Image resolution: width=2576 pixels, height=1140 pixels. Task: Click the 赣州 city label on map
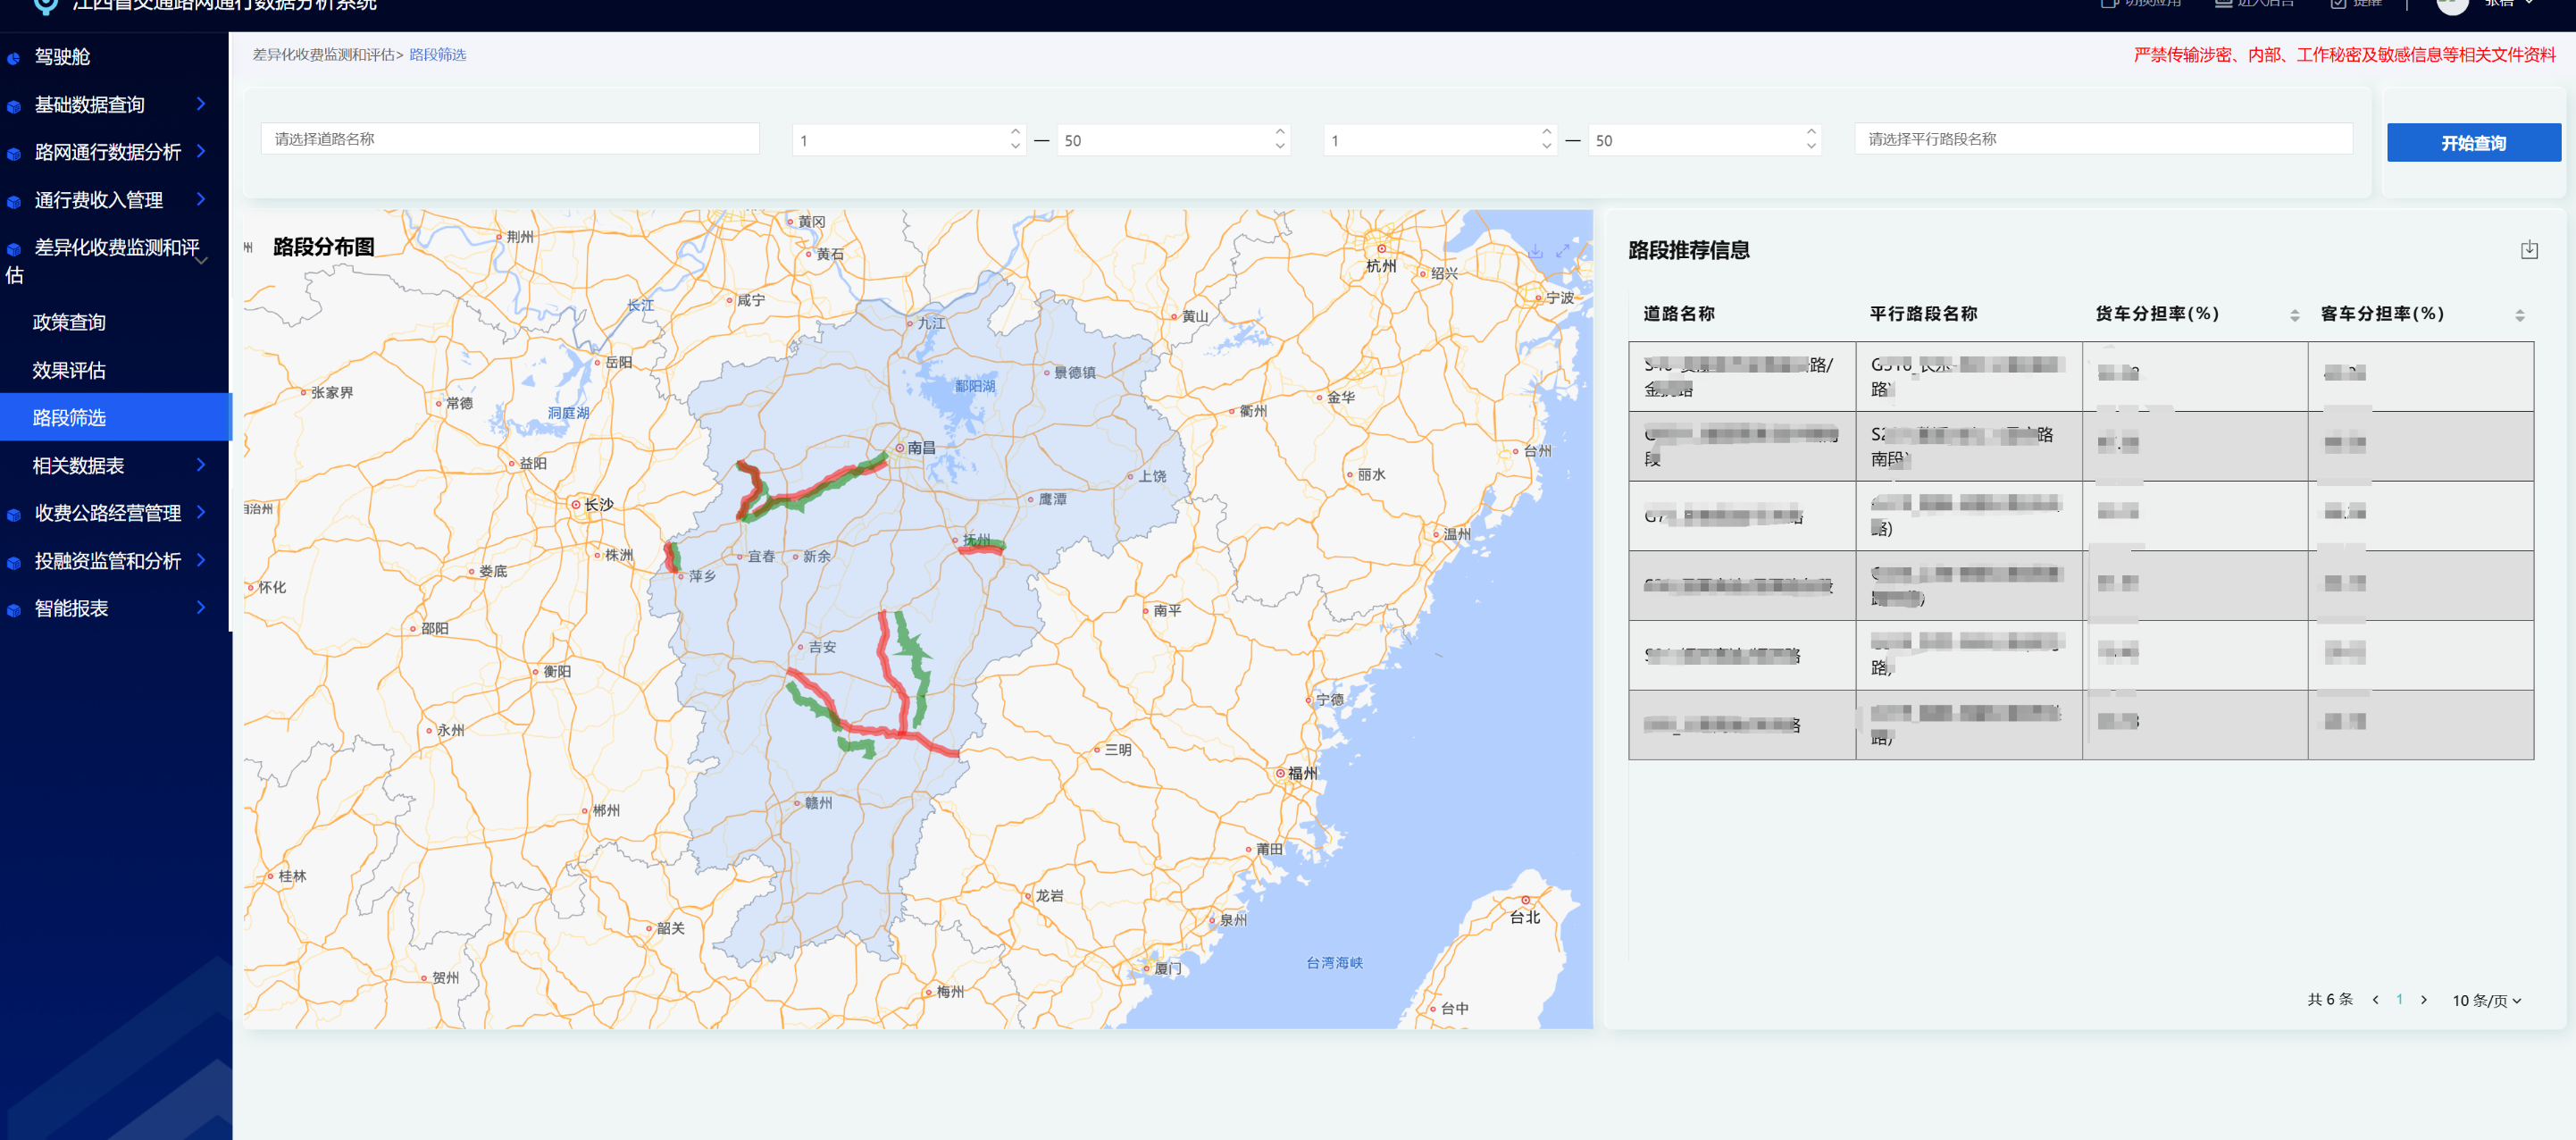point(818,803)
